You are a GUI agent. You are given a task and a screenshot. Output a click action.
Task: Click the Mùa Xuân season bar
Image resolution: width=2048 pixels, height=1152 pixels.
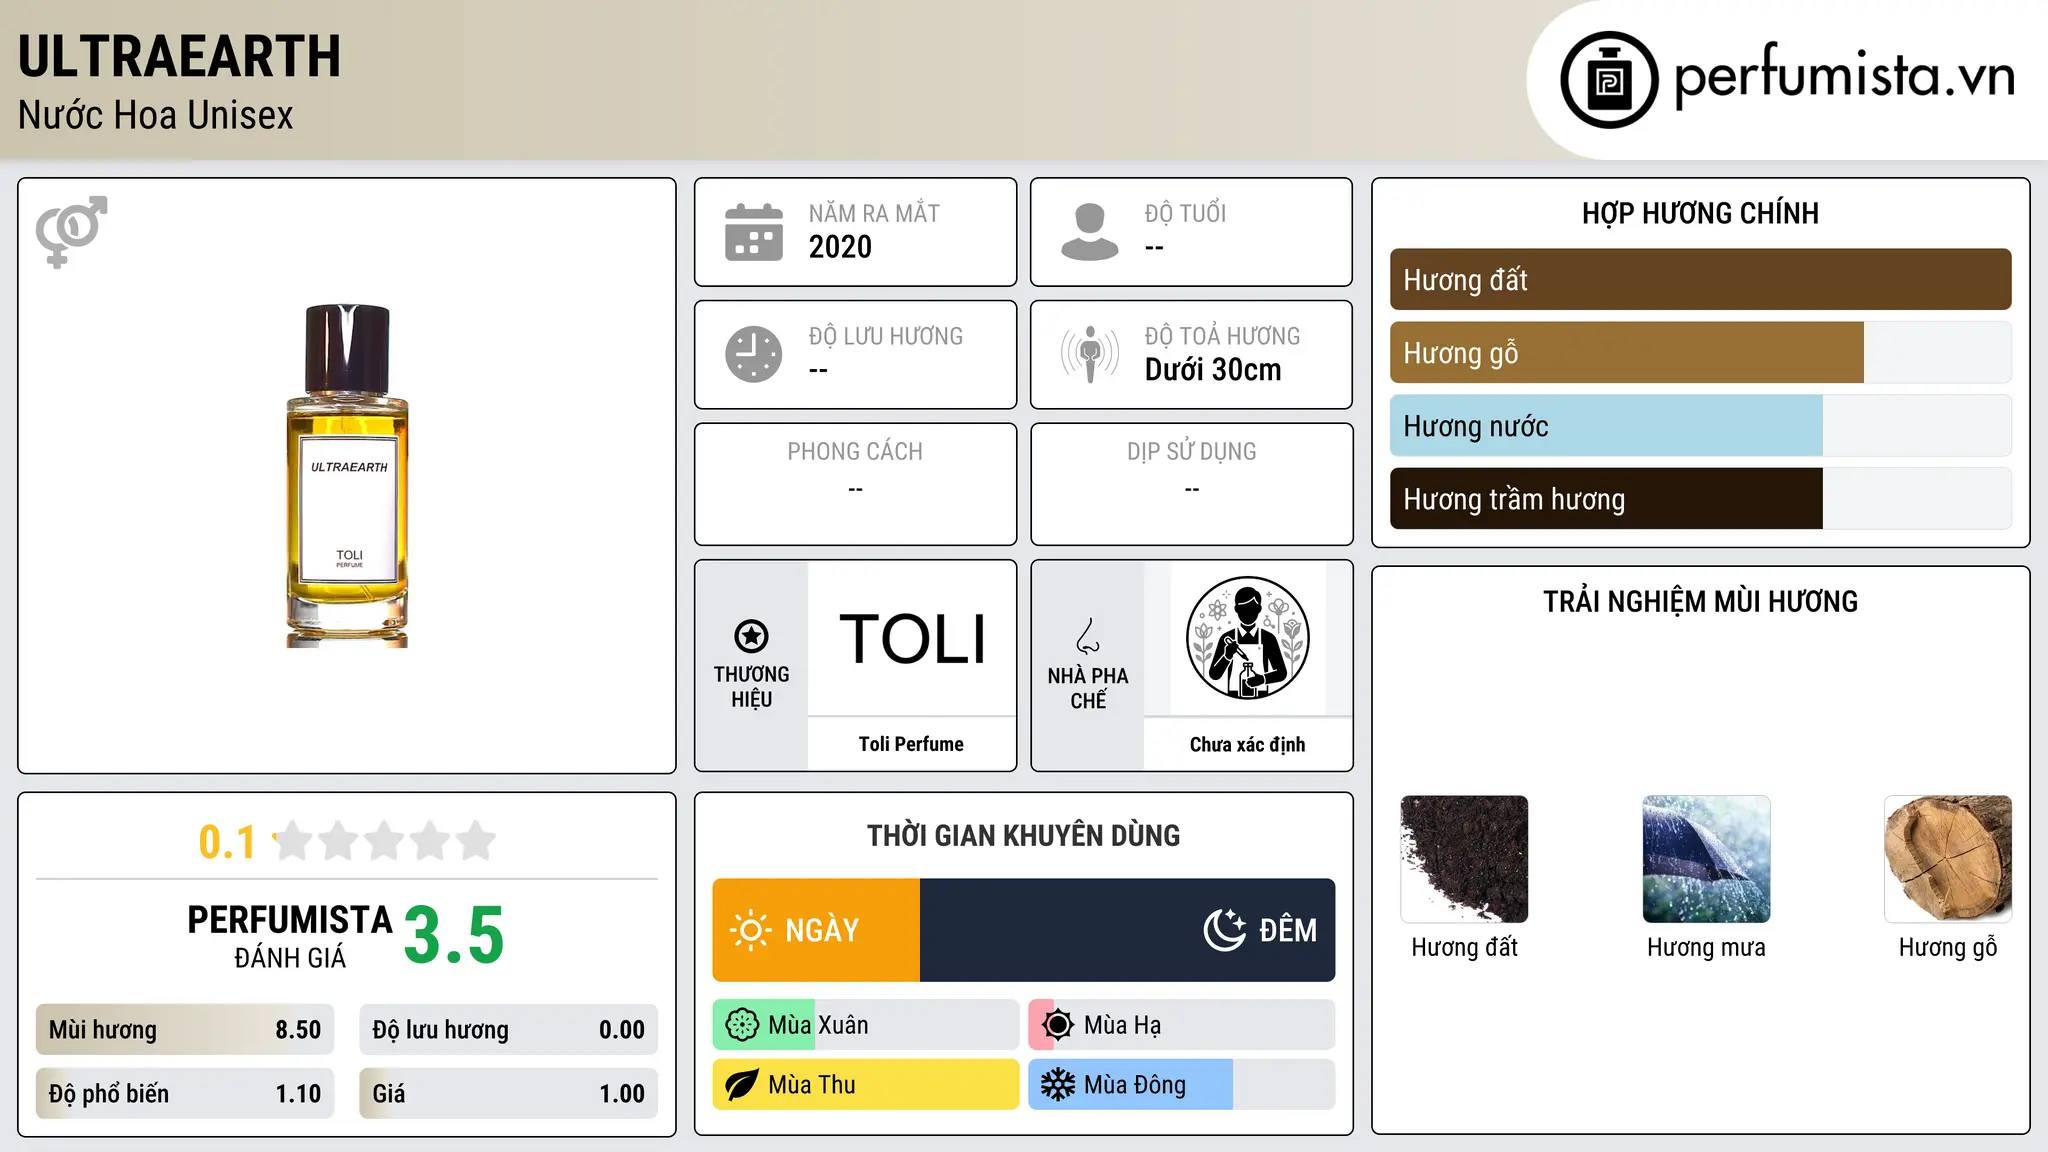coord(866,1025)
